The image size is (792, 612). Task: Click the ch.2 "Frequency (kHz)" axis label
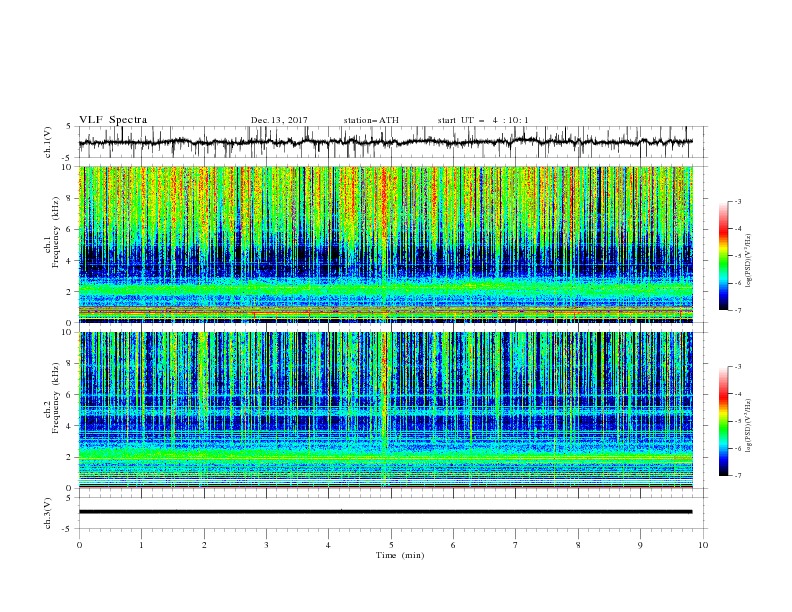[x=55, y=397]
